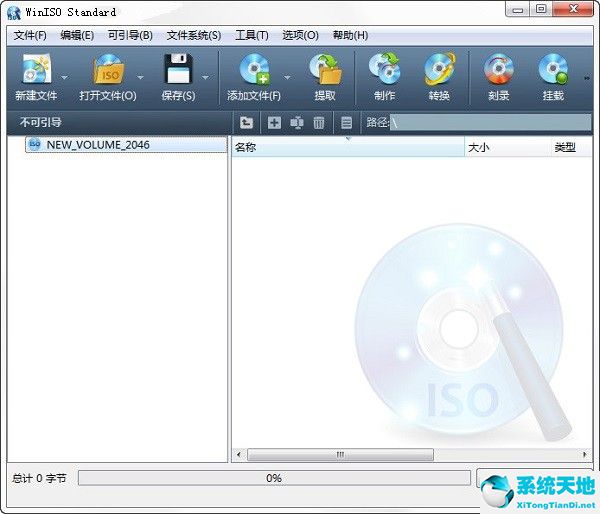Open the 可引导(B) menu
The width and height of the screenshot is (600, 514).
pos(130,35)
